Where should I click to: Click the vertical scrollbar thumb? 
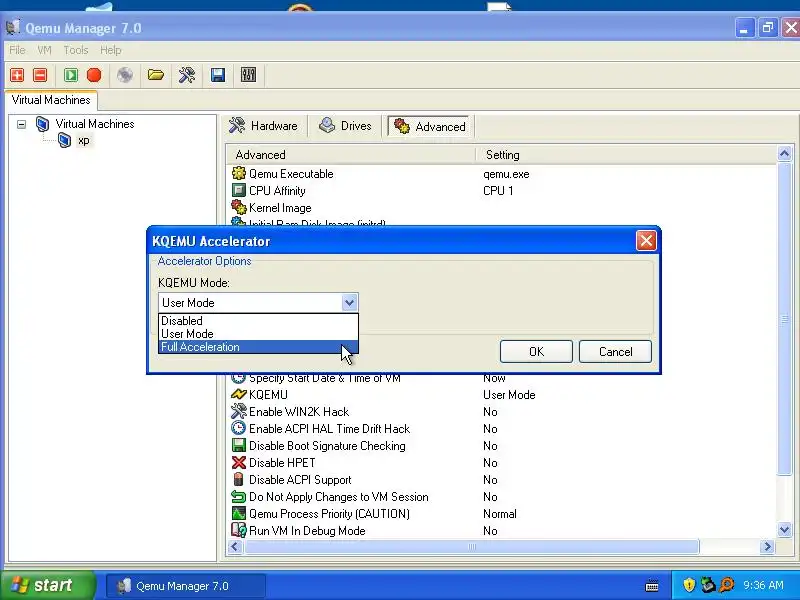point(785,319)
